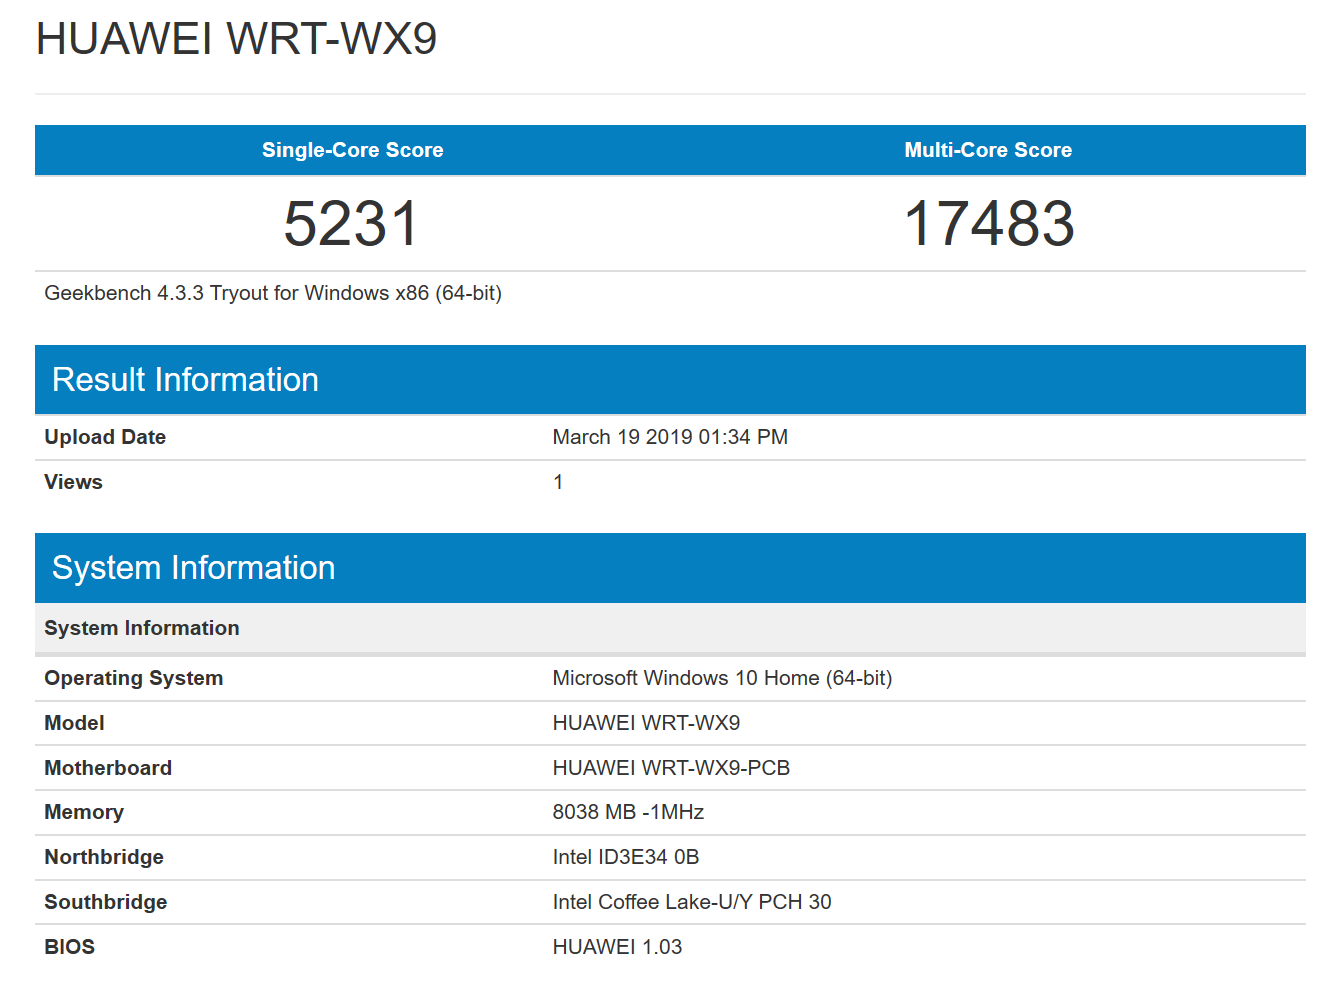Click the Views row label
1342x982 pixels.
click(73, 482)
